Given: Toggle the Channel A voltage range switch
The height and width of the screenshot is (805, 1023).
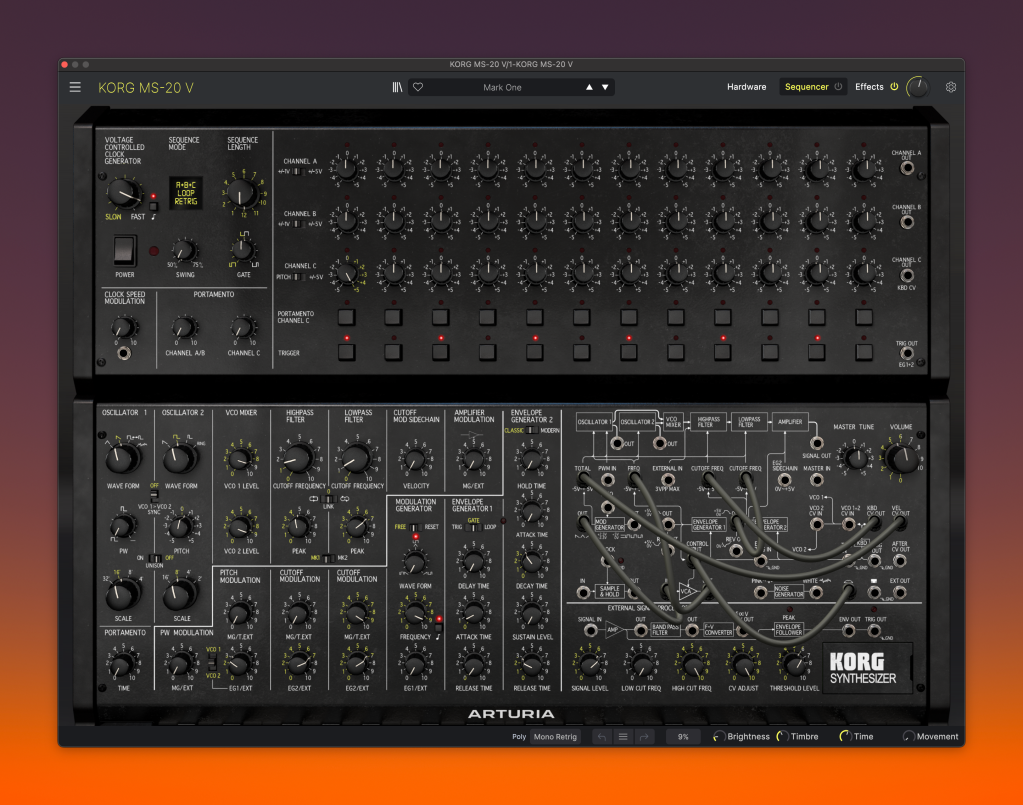Looking at the screenshot, I should 297,170.
